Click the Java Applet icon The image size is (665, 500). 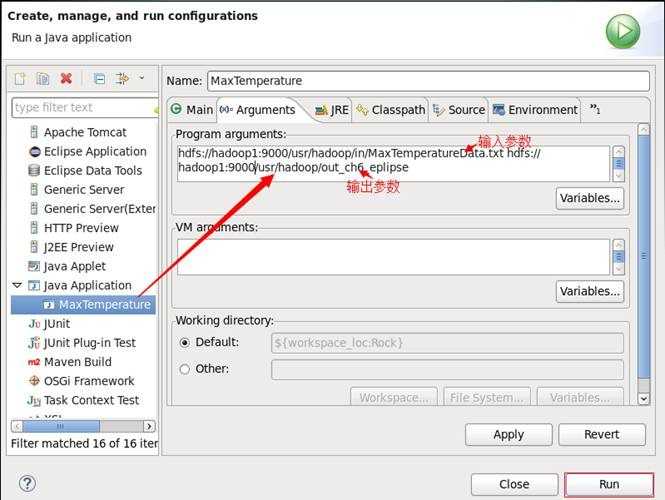[x=34, y=266]
